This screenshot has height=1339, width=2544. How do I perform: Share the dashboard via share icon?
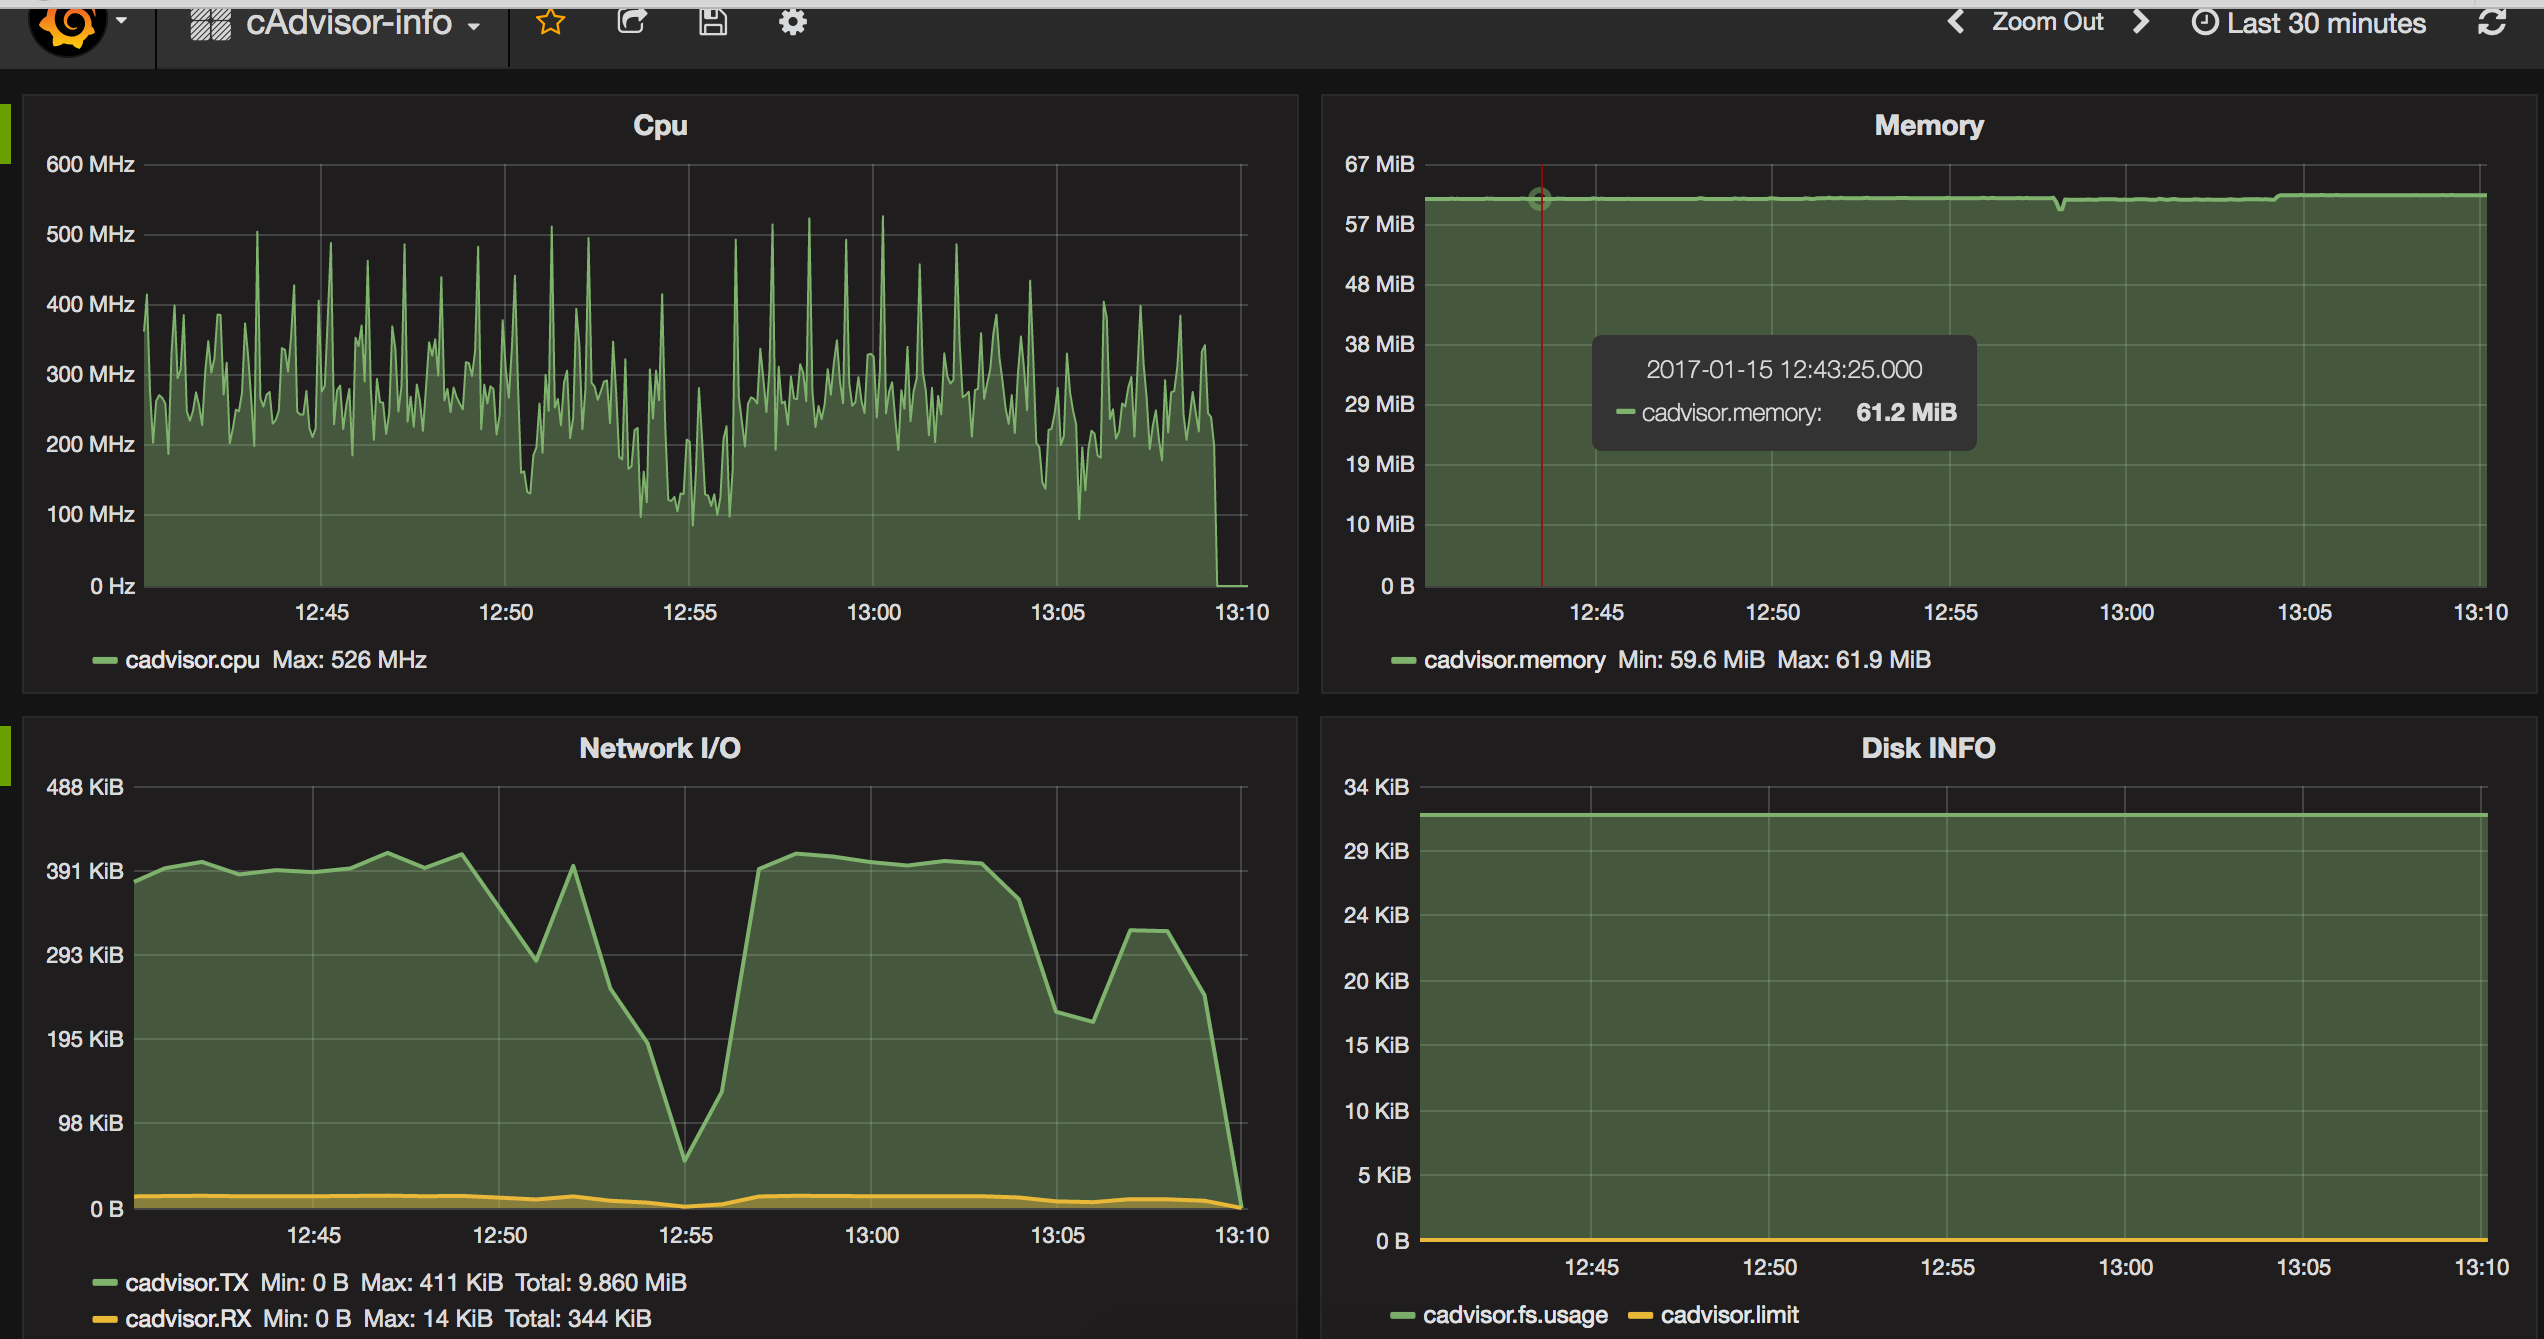point(632,21)
